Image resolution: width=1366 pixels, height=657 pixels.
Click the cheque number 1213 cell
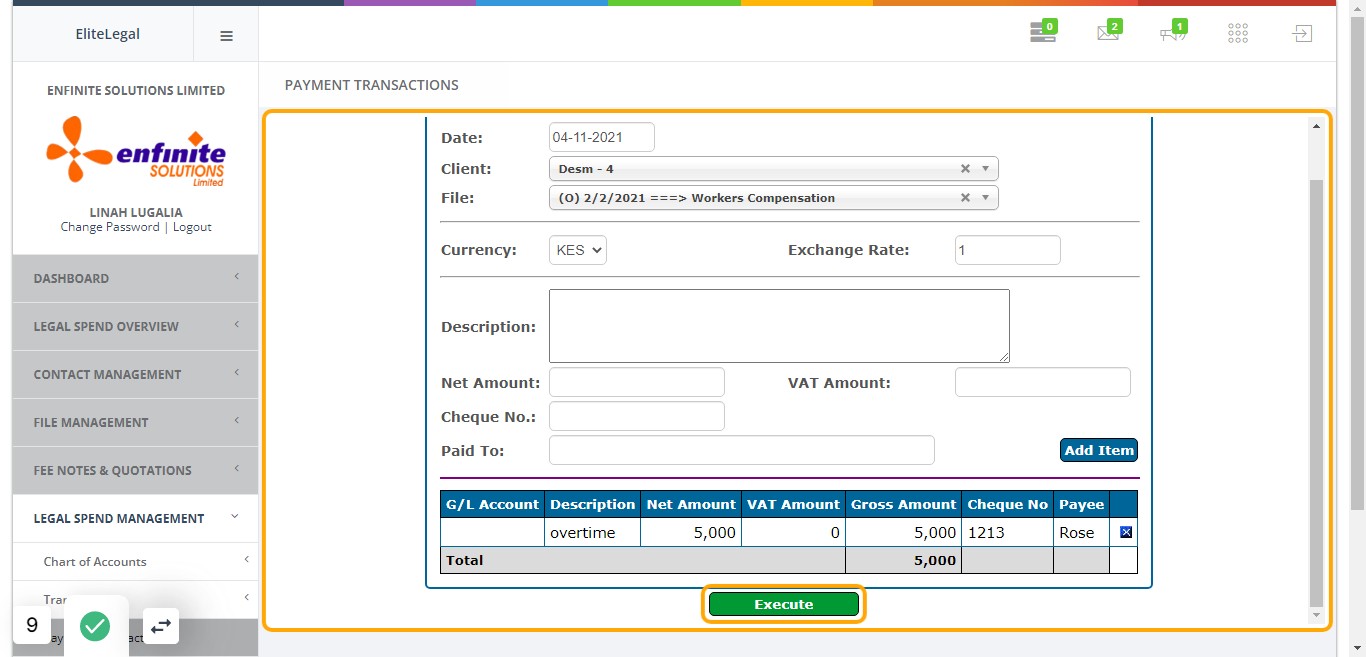(1007, 533)
